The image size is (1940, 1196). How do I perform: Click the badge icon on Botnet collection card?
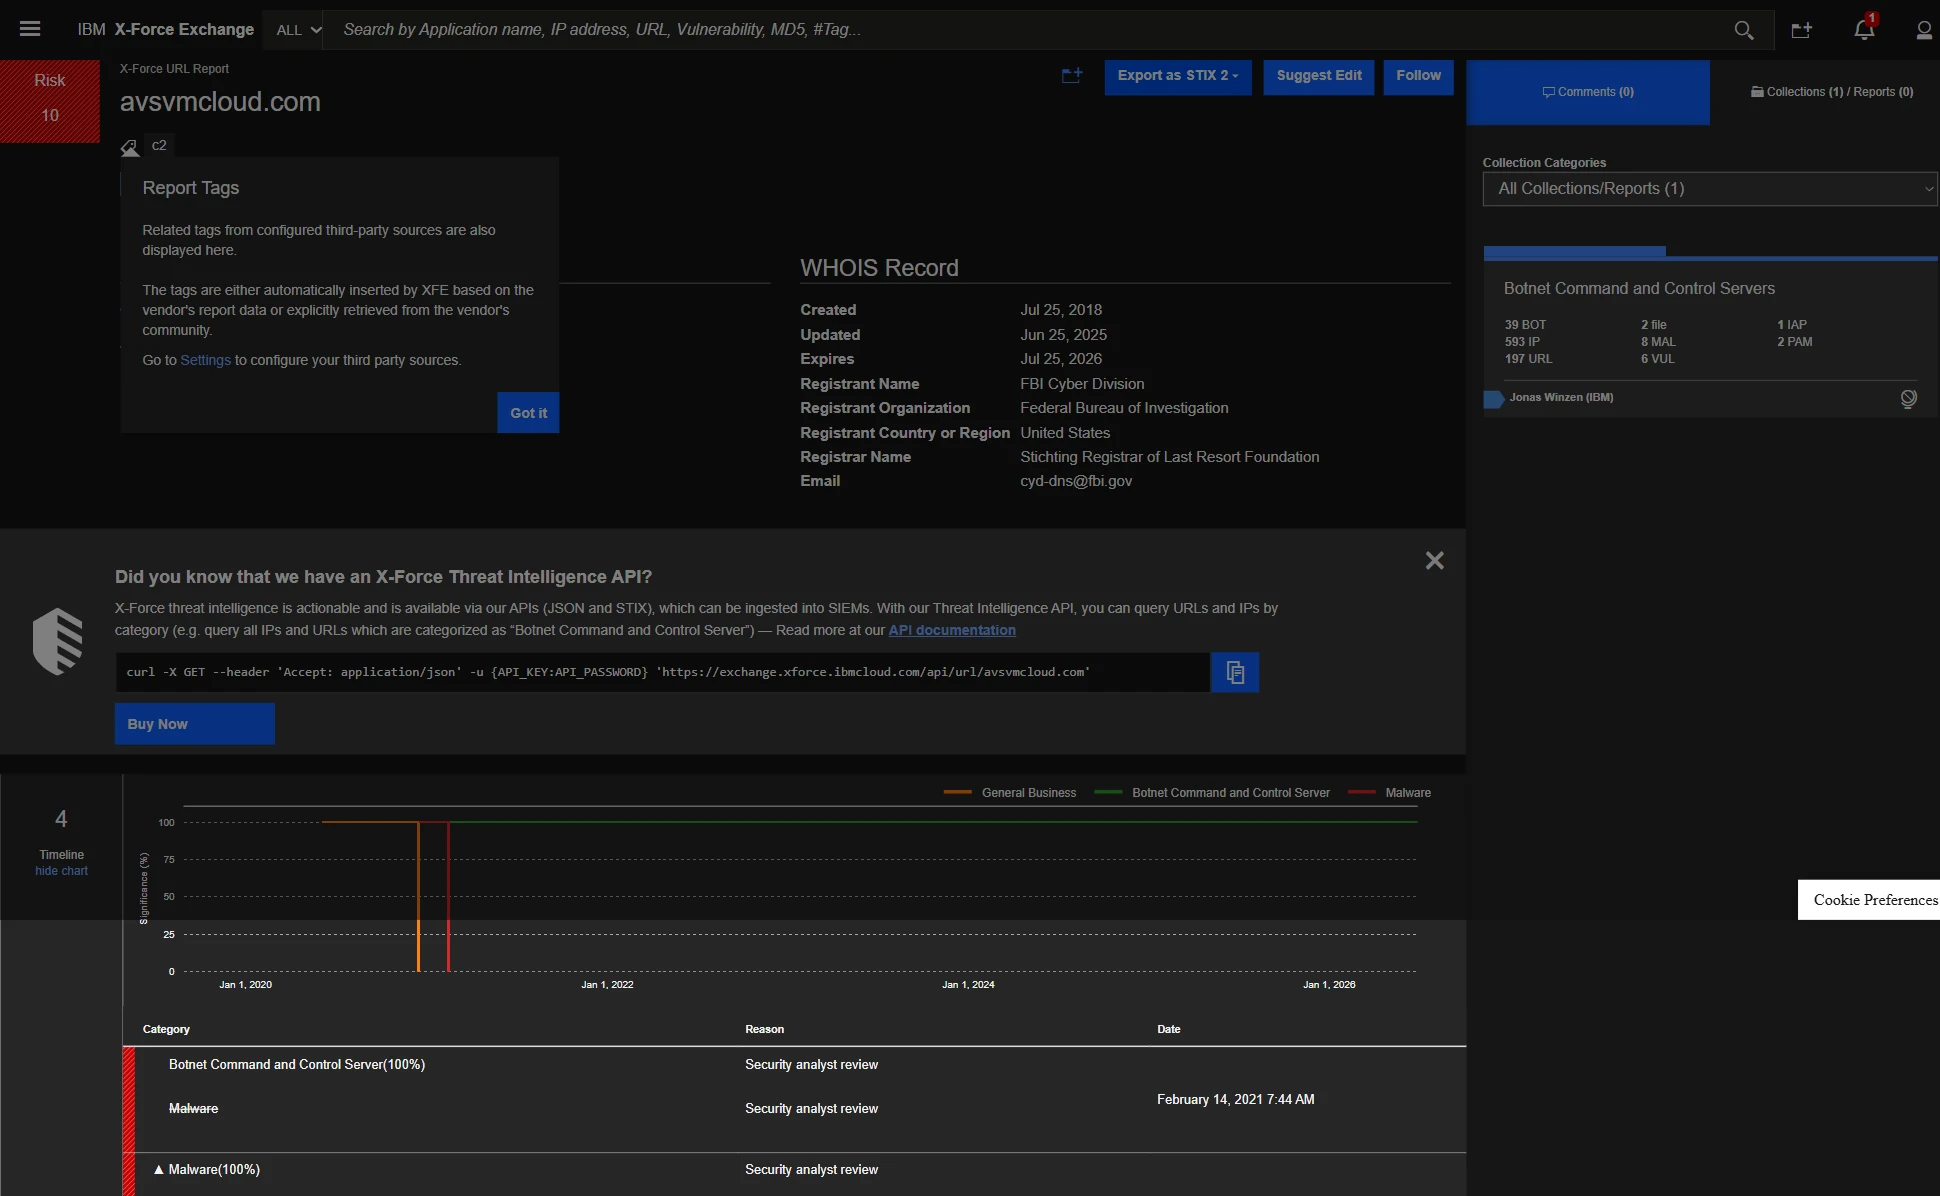click(x=1909, y=399)
